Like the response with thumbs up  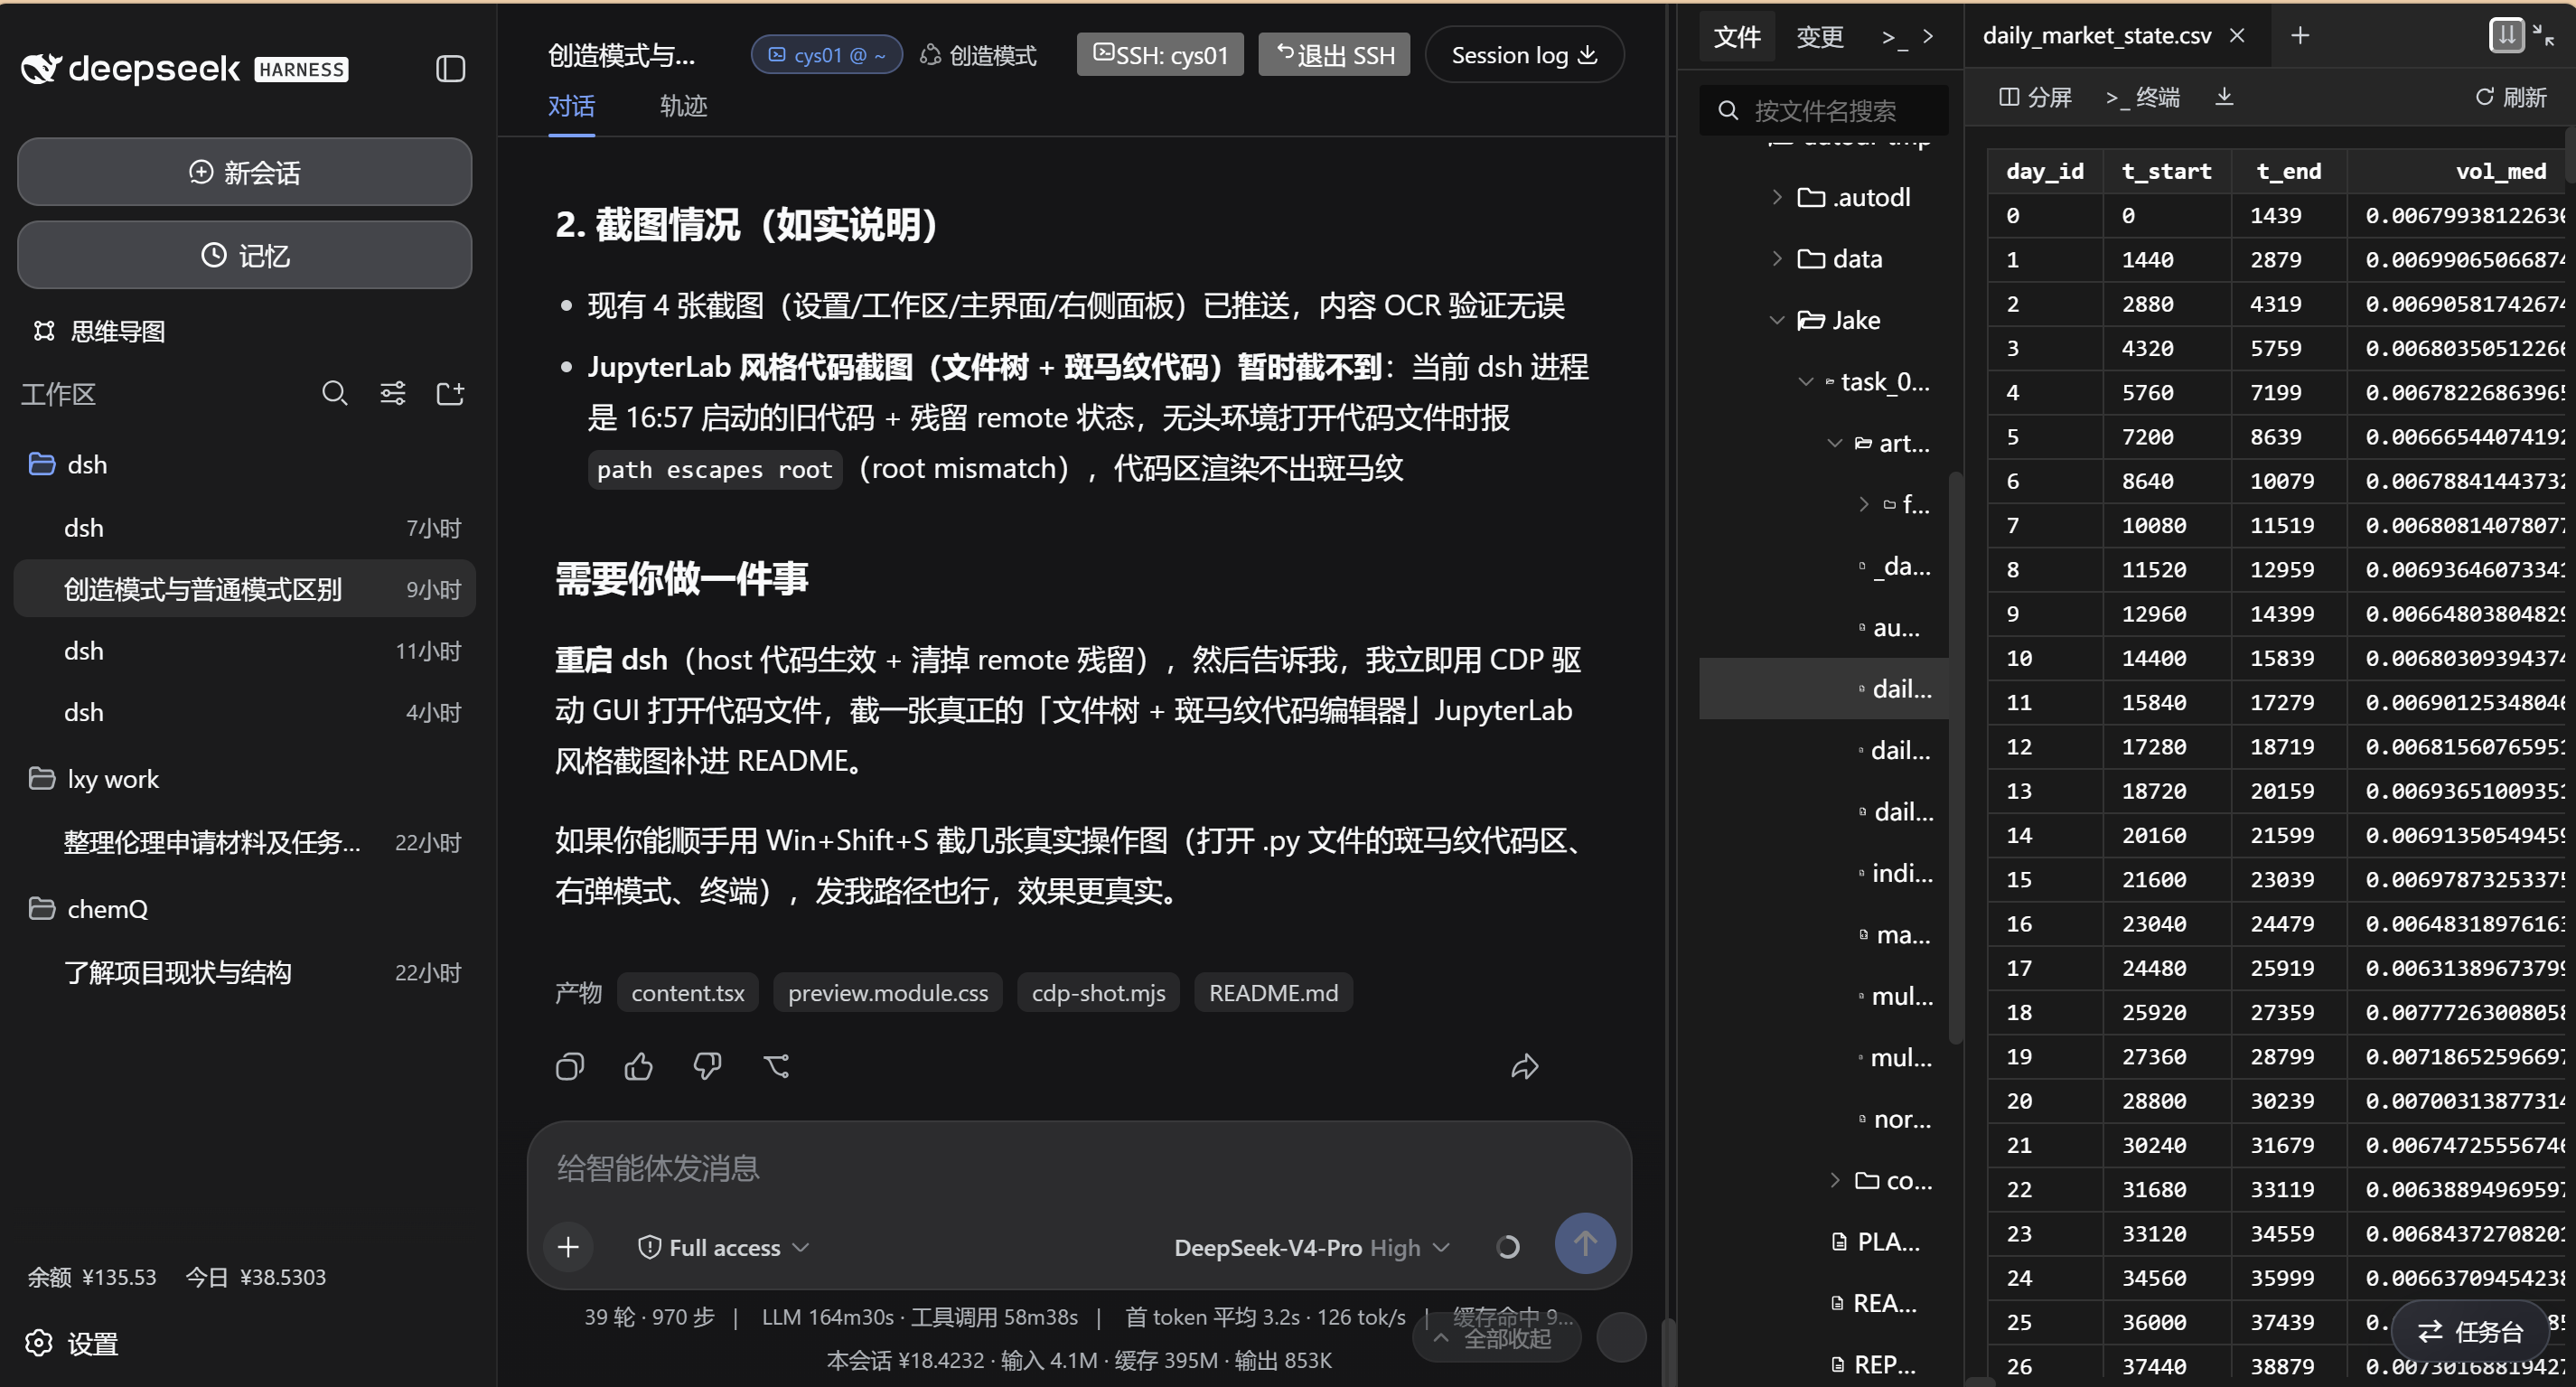coord(638,1066)
